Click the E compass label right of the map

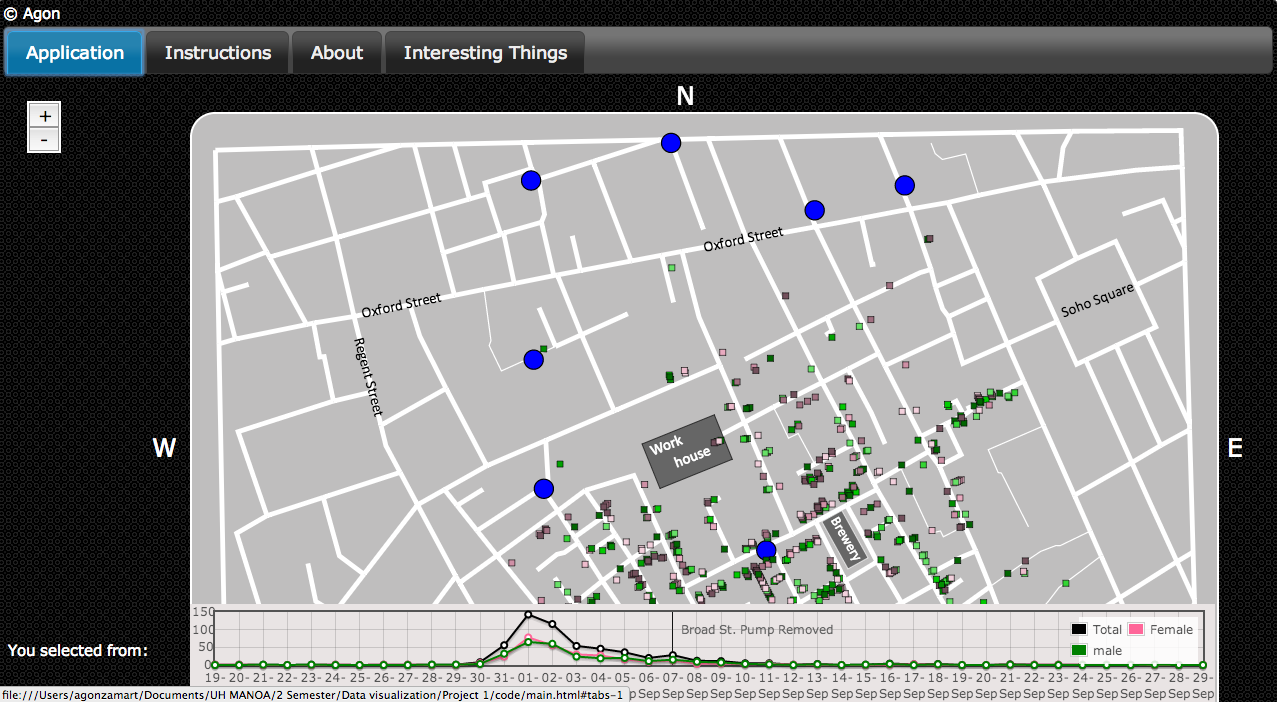tap(1235, 449)
